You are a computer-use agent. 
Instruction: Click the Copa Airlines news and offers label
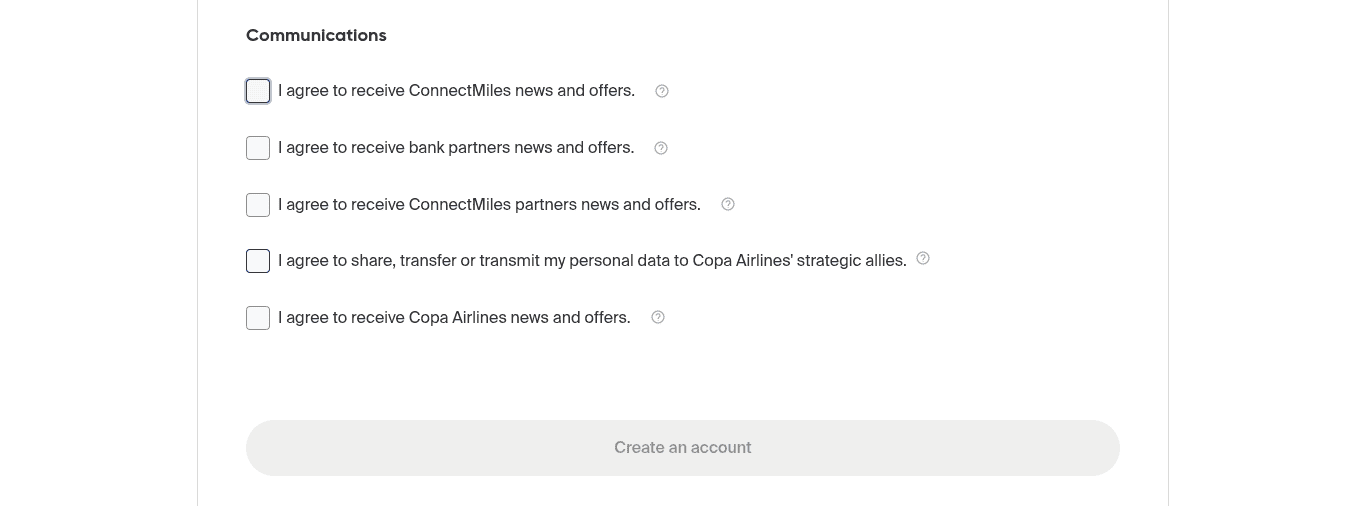pos(454,318)
